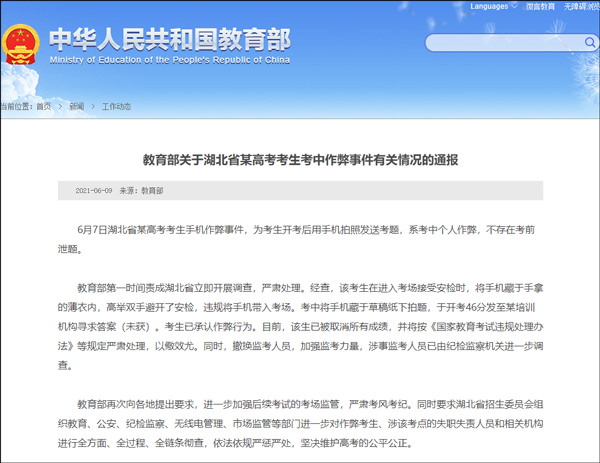Go to 工作动态 in breadcrumb
This screenshot has width=600, height=463.
click(116, 106)
